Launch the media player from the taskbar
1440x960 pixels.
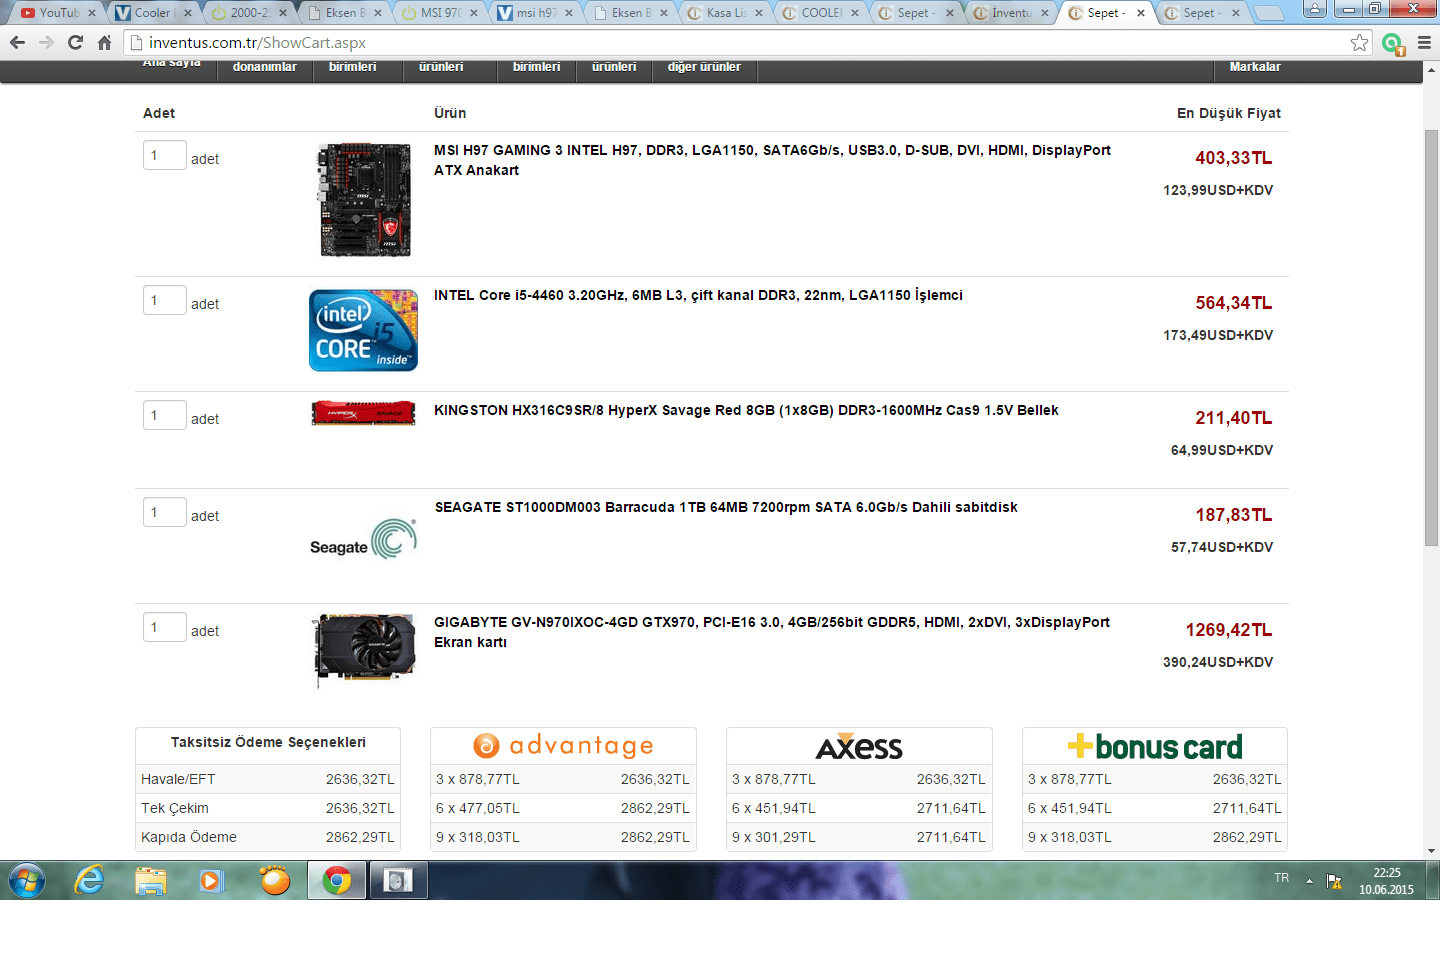tap(211, 881)
